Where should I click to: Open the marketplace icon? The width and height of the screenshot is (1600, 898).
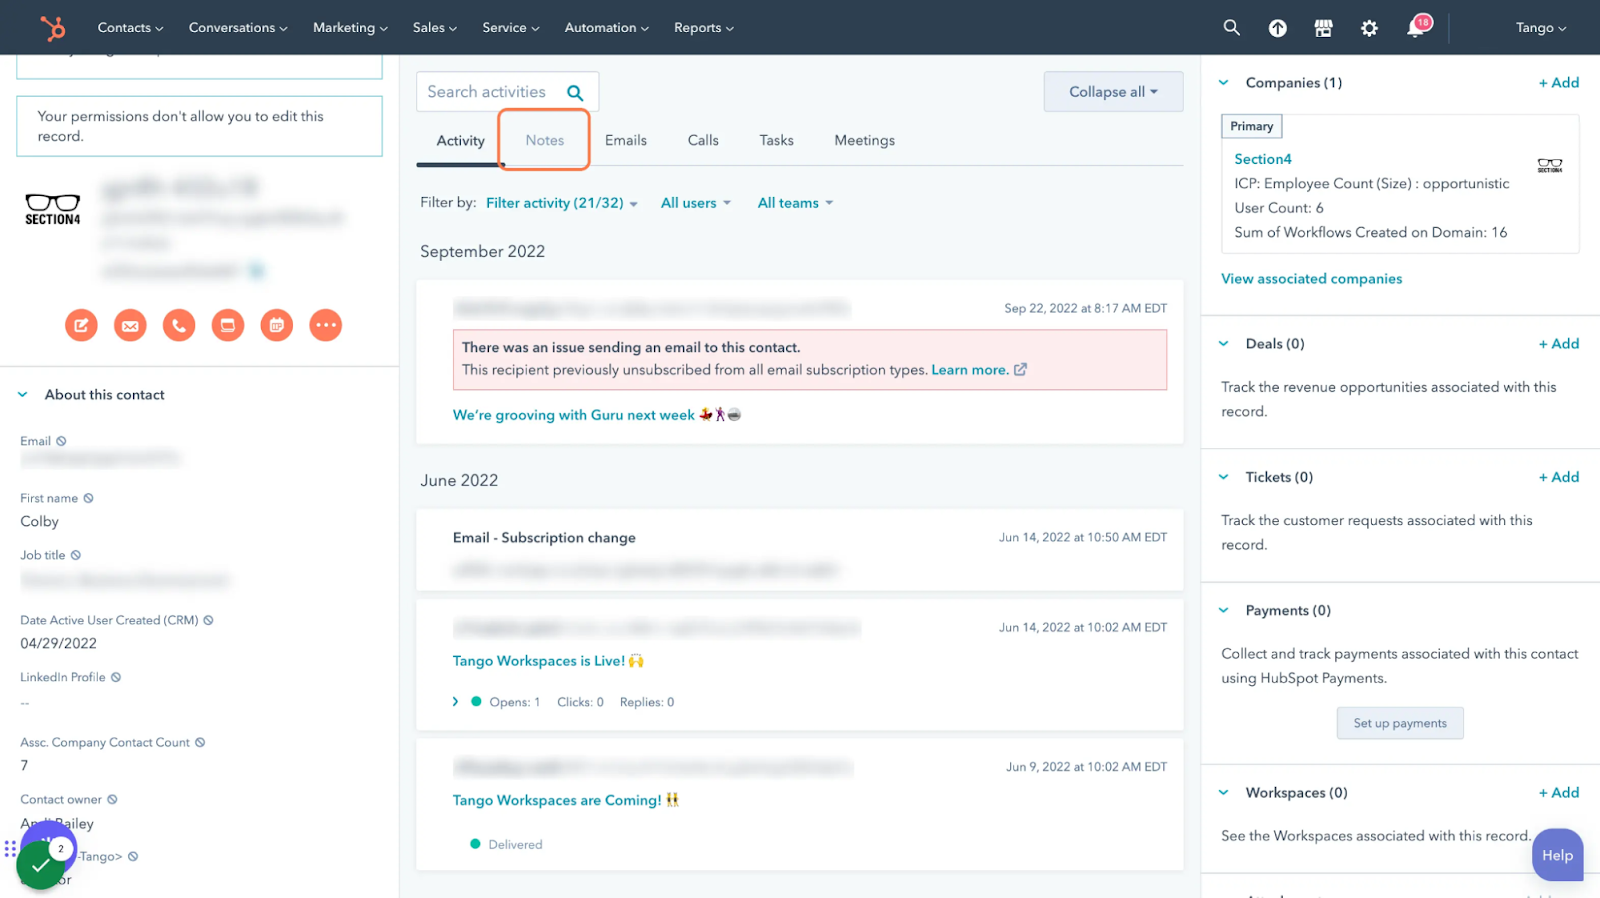click(1323, 28)
